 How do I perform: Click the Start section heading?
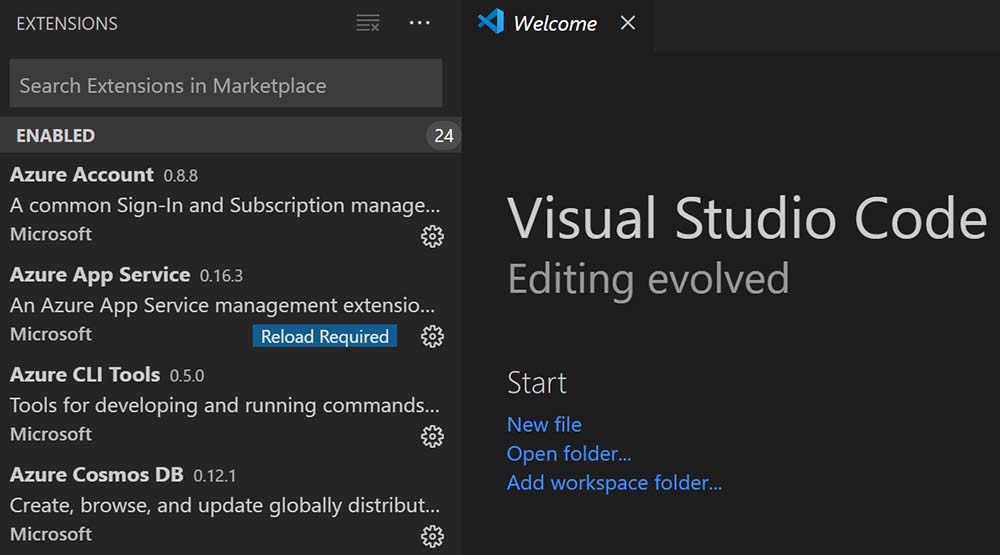tap(537, 383)
